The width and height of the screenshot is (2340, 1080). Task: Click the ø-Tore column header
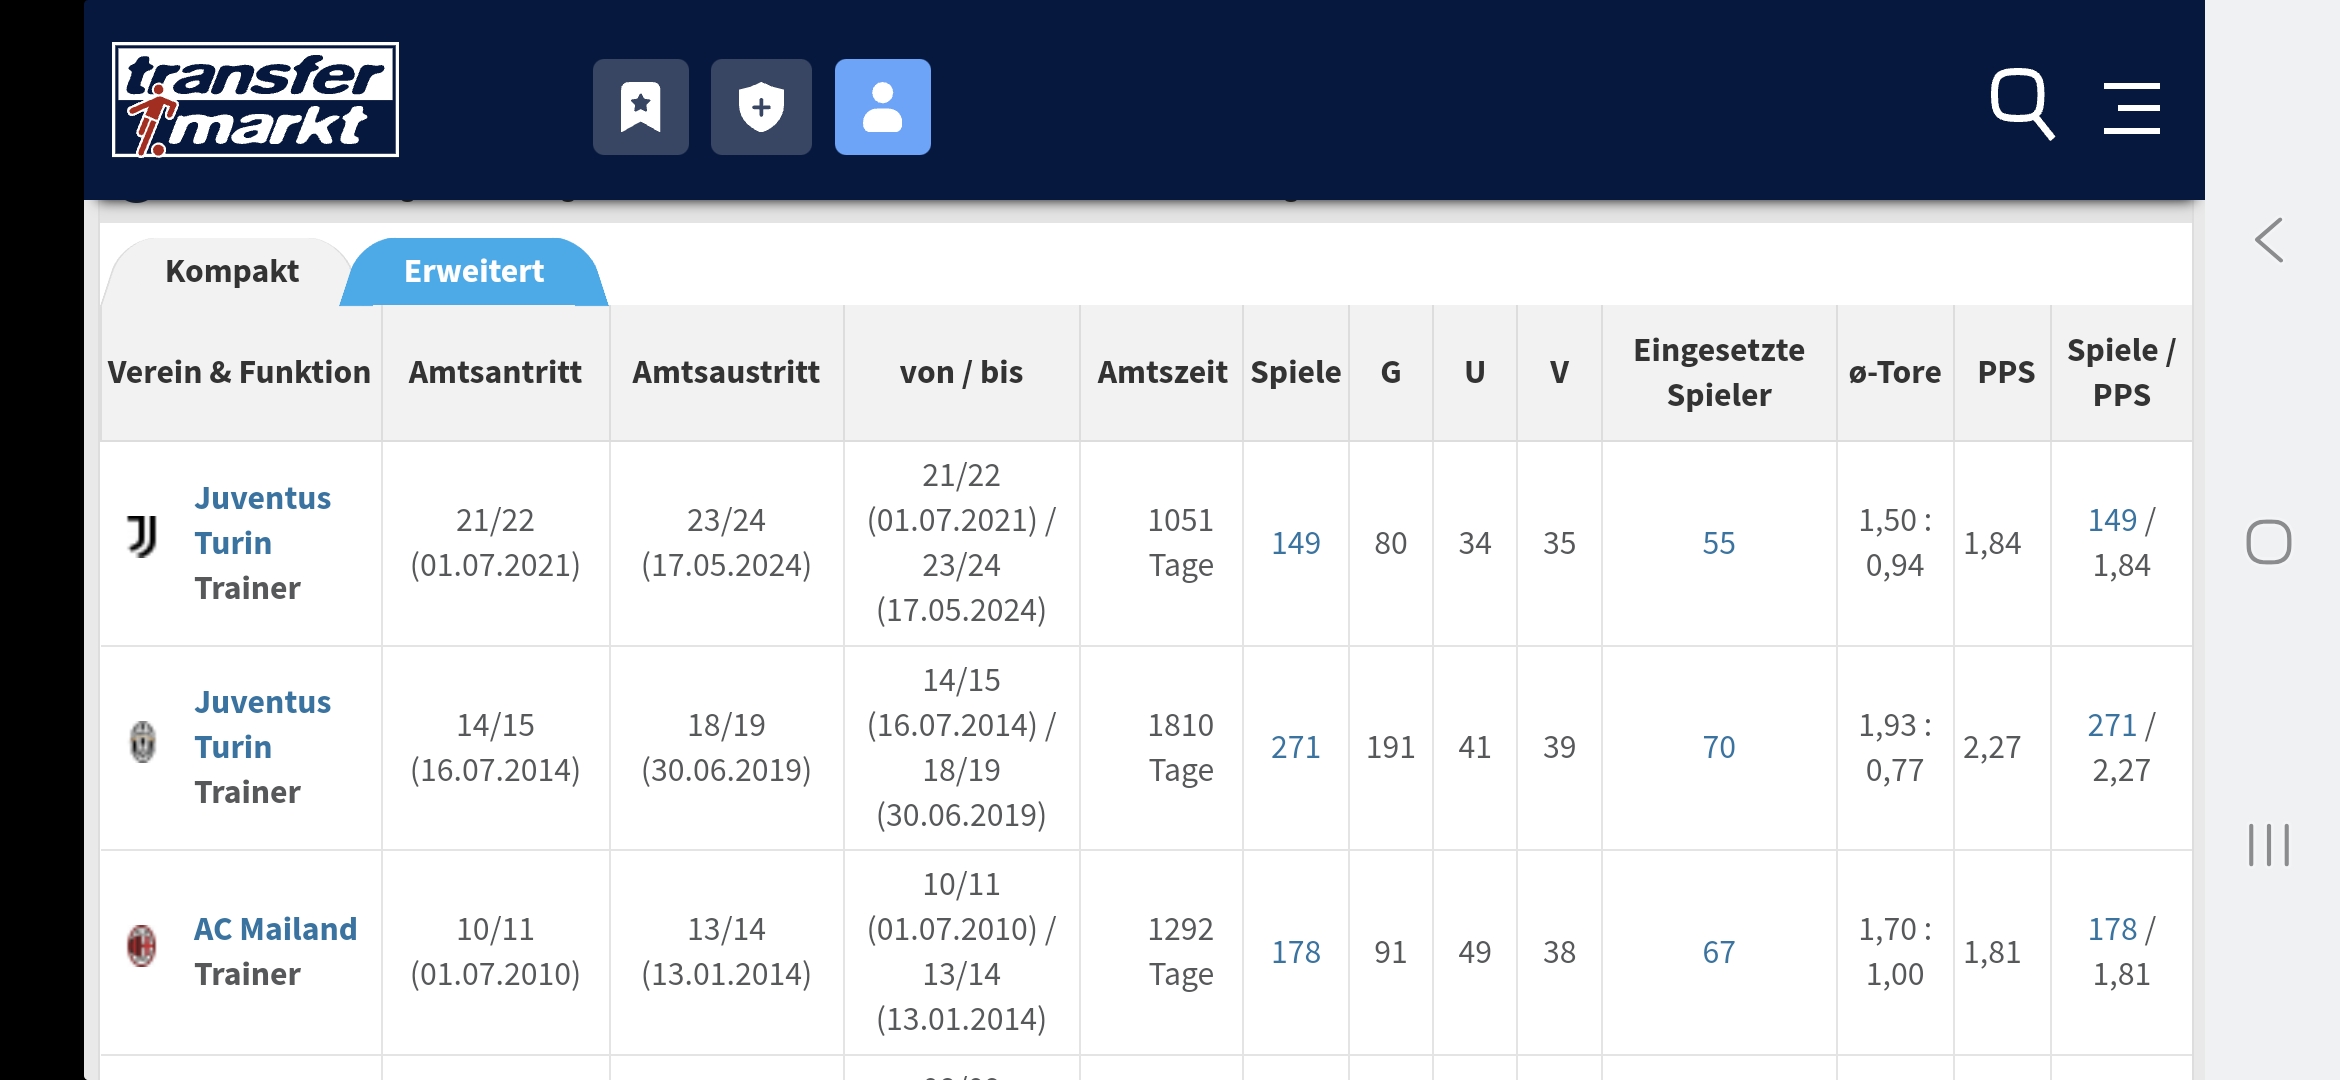[1895, 372]
